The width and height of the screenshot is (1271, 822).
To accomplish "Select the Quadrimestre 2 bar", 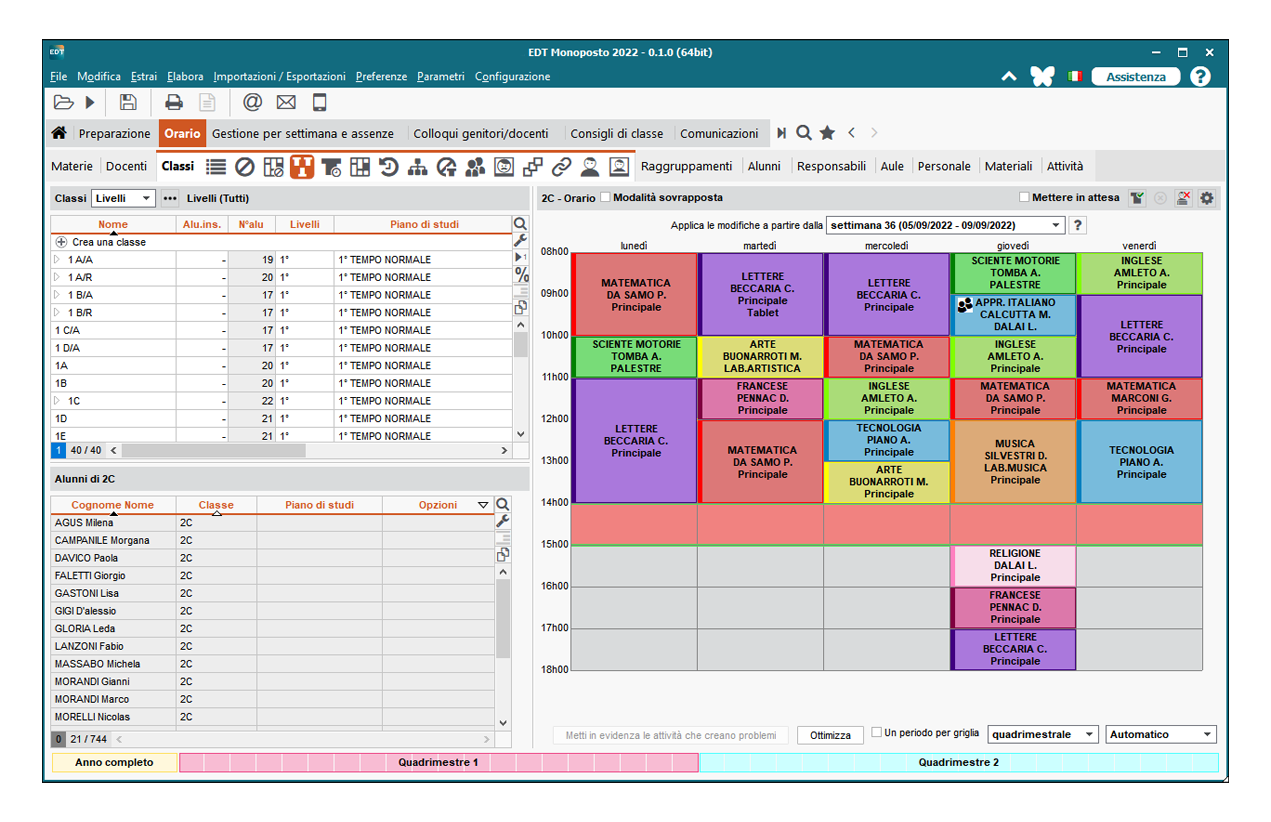I will tap(959, 762).
